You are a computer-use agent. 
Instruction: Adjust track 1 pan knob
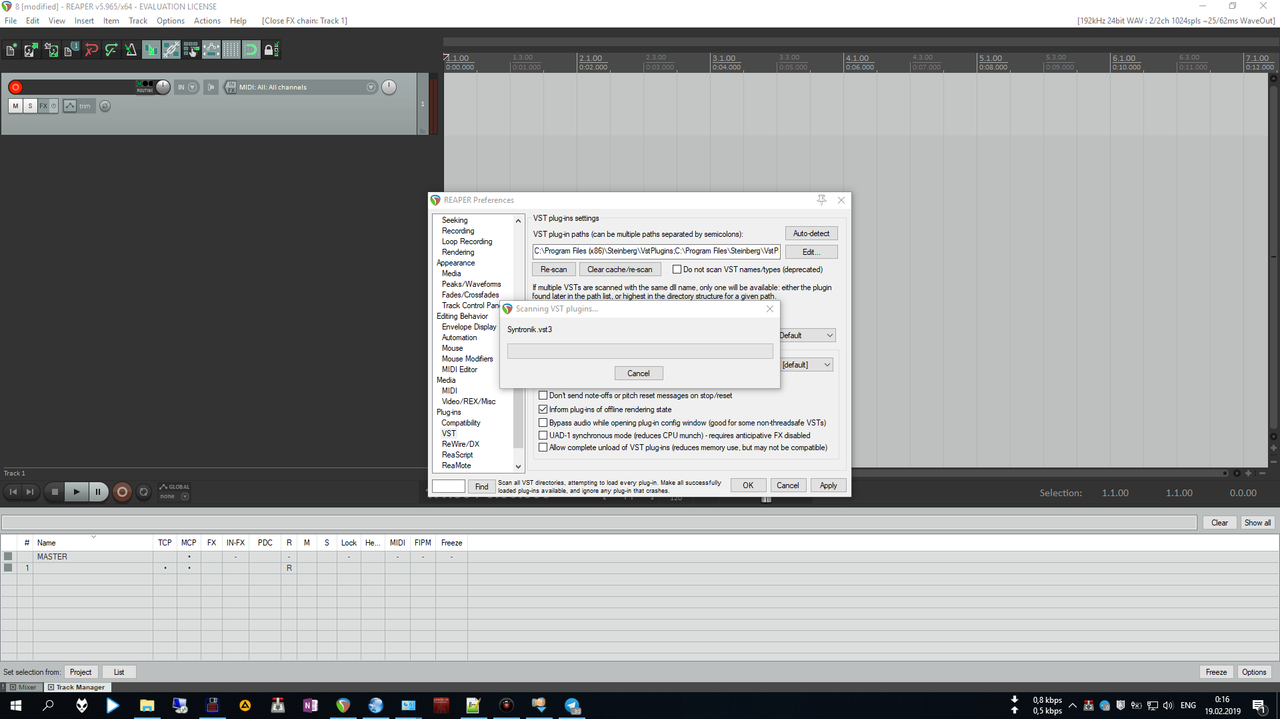coord(388,87)
